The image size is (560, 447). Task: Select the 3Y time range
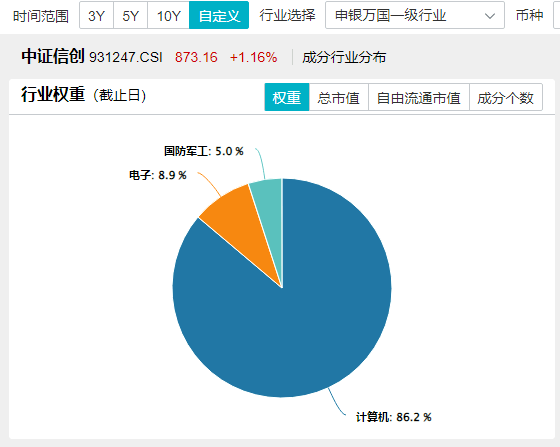point(96,15)
